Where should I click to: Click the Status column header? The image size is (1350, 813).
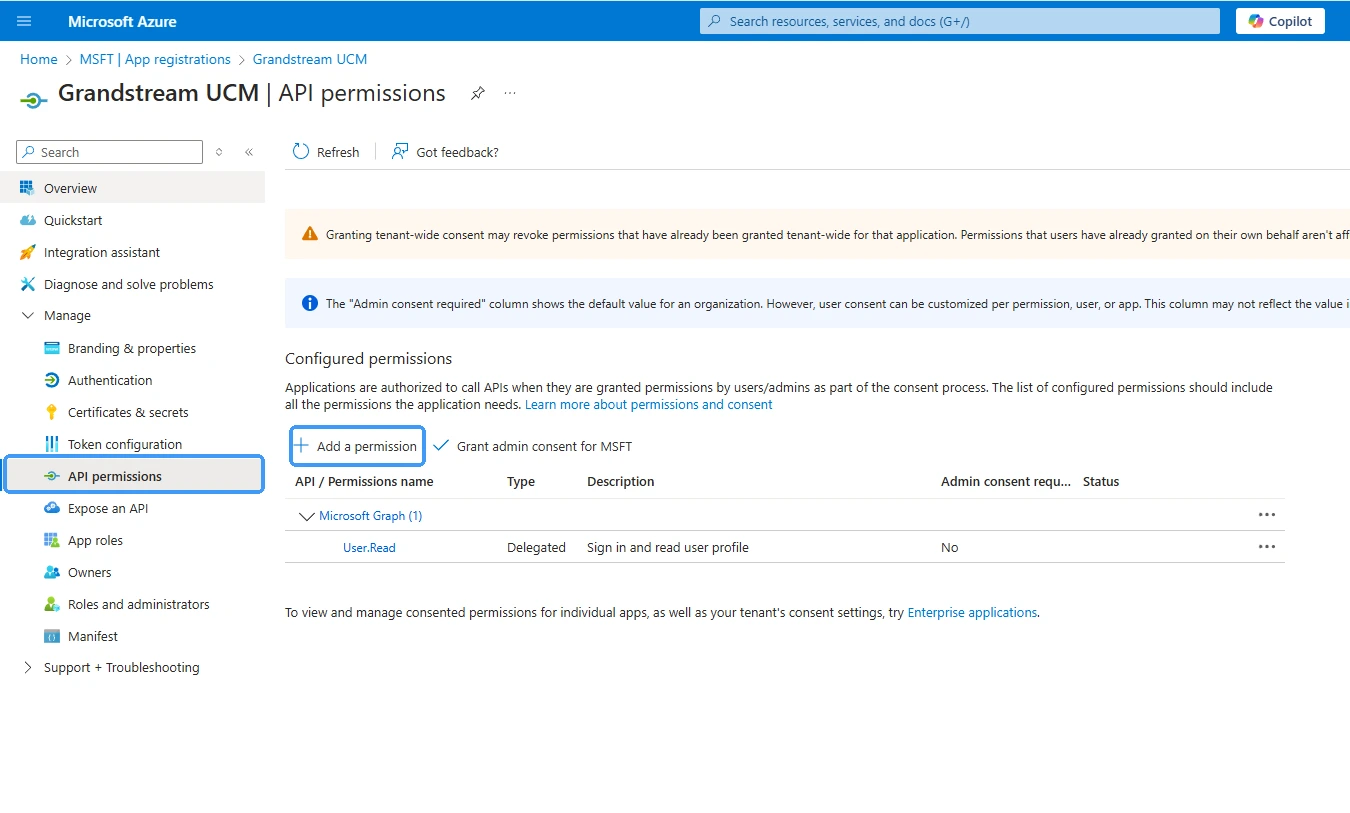point(1101,481)
